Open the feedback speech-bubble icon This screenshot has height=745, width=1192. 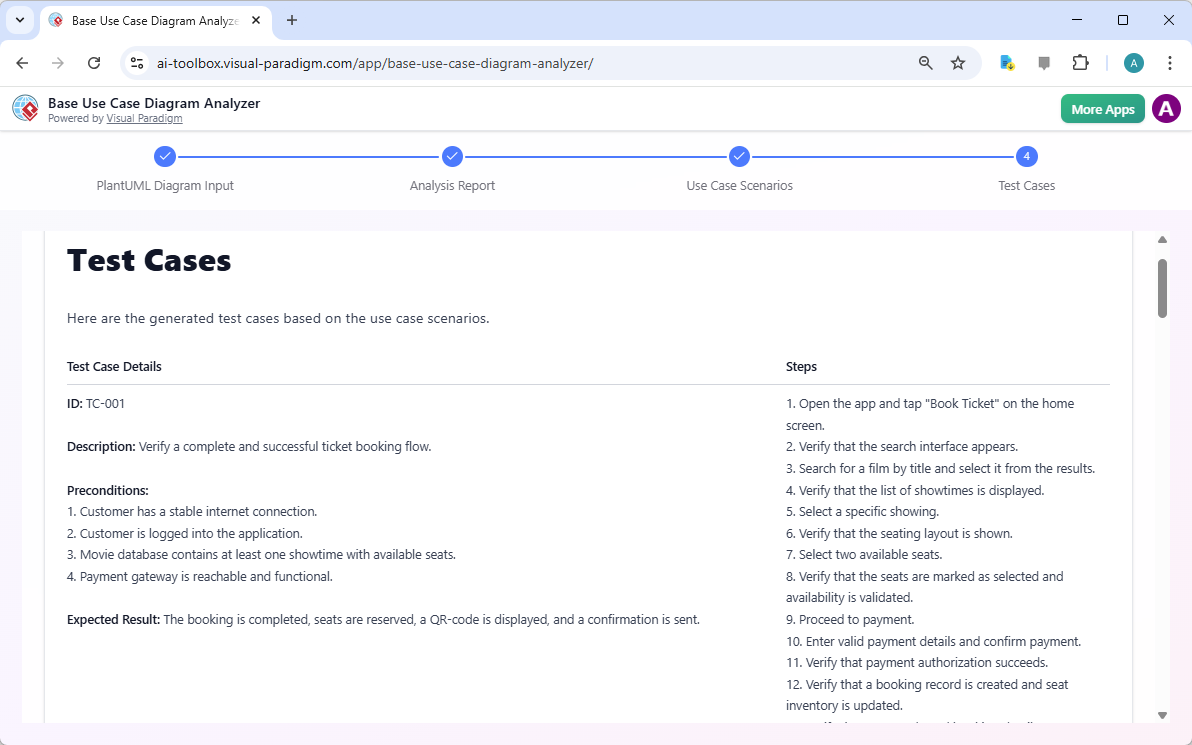[1044, 62]
